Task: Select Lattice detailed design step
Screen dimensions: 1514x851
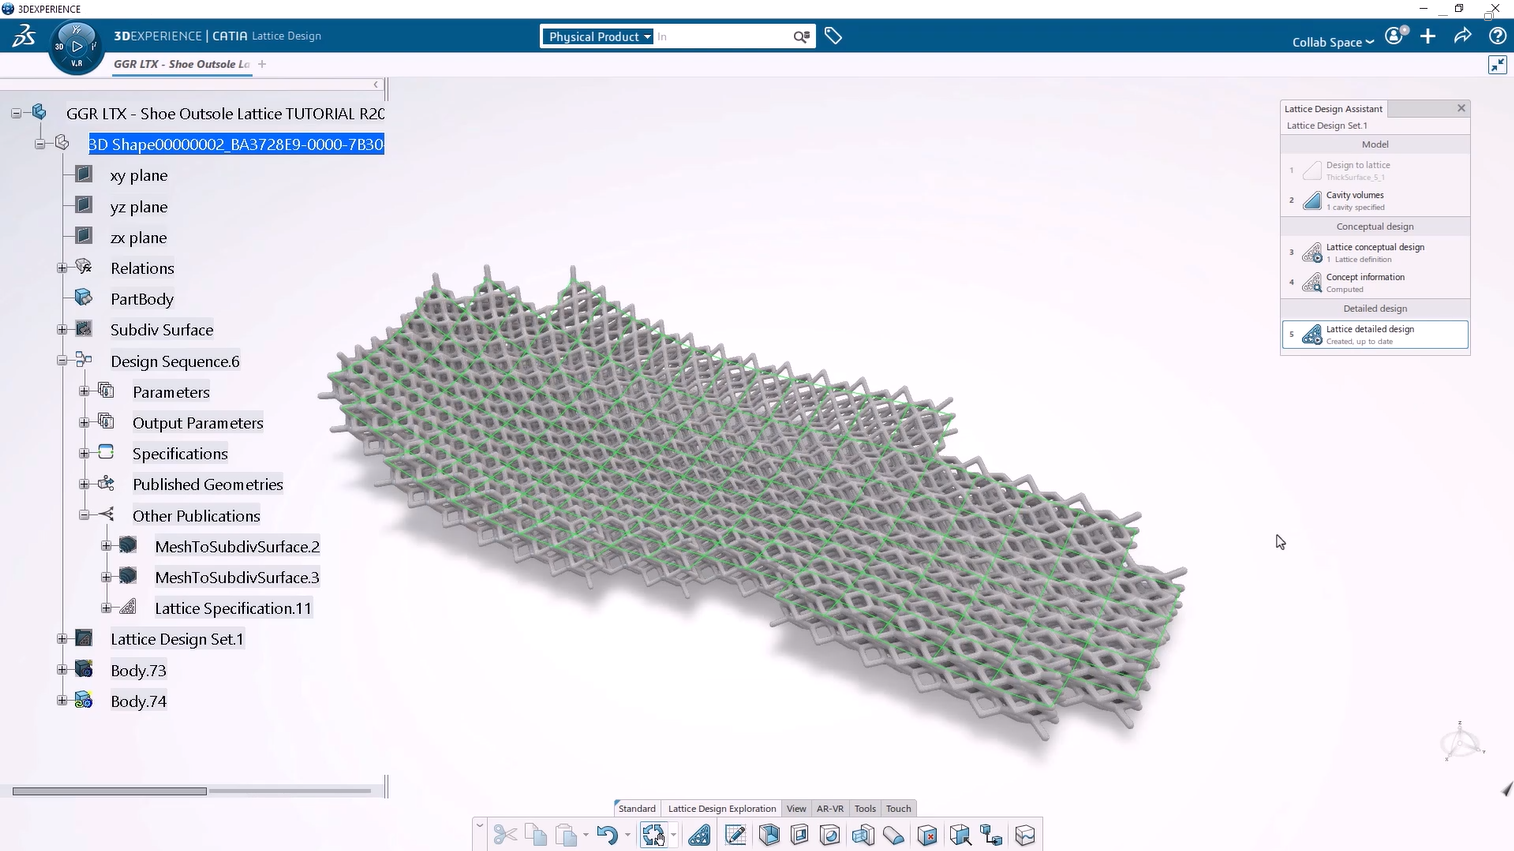Action: 1375,334
